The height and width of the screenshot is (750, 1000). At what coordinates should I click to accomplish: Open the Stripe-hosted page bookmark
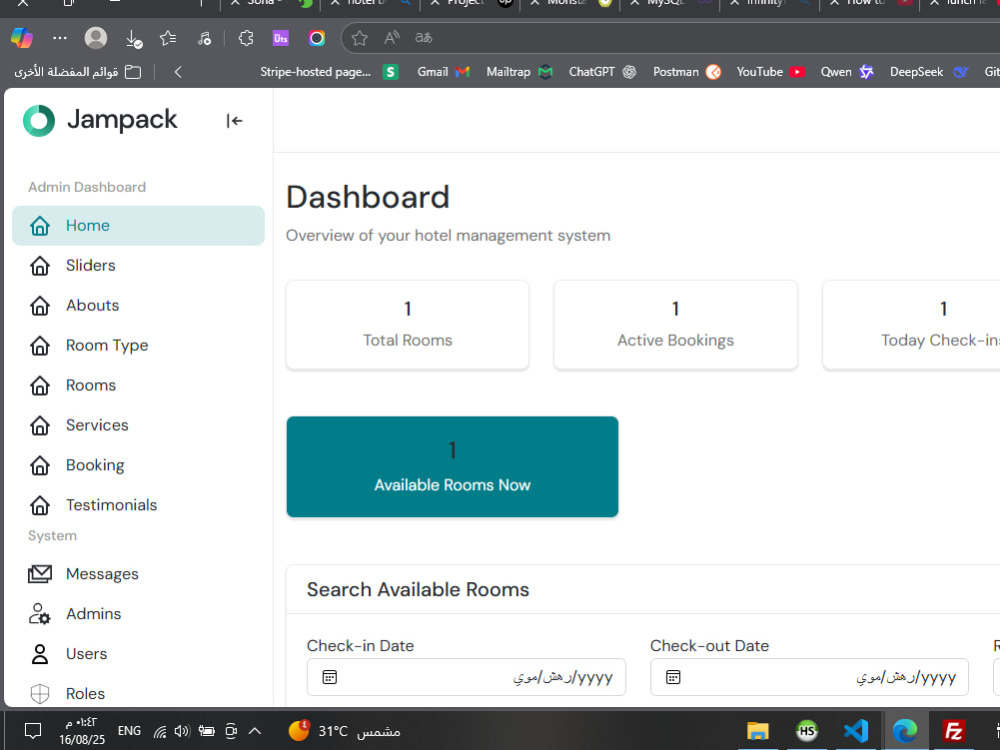click(329, 72)
